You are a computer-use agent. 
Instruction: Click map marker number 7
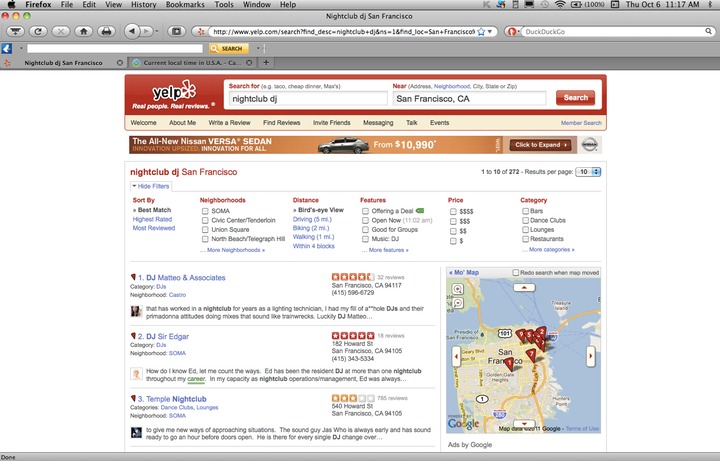[x=531, y=355]
